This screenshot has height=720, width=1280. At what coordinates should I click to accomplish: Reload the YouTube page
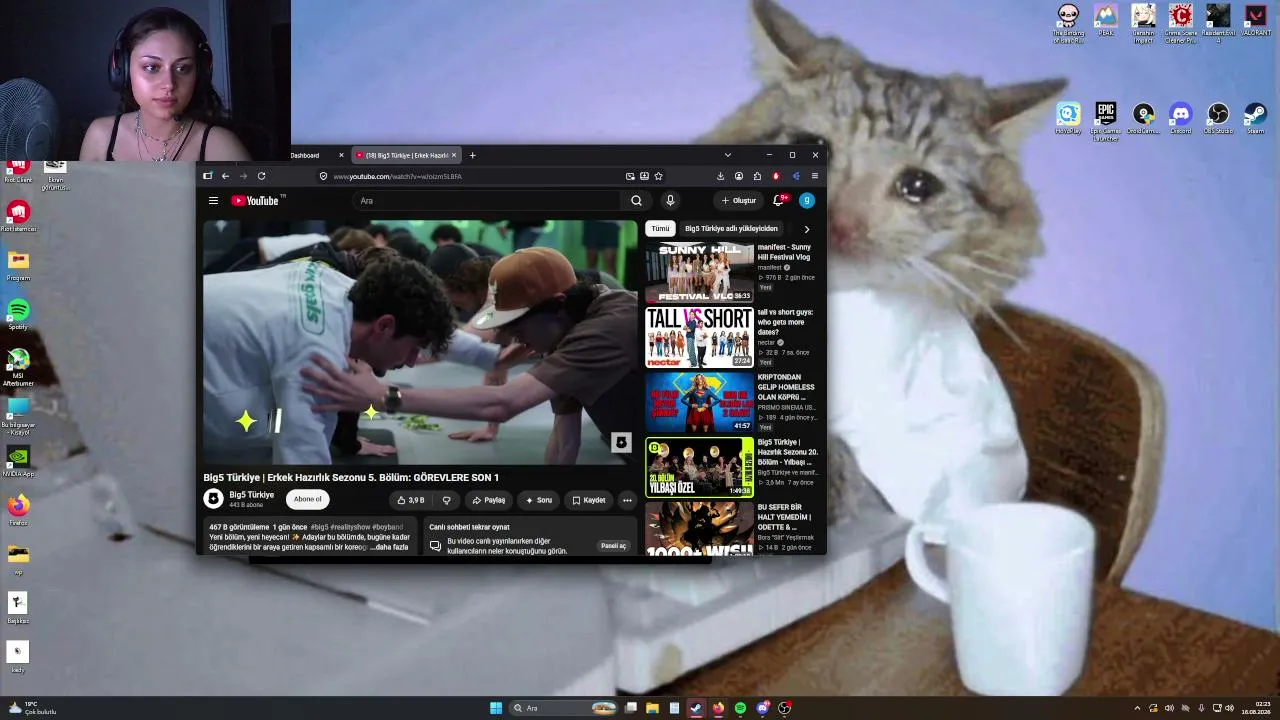click(x=261, y=176)
